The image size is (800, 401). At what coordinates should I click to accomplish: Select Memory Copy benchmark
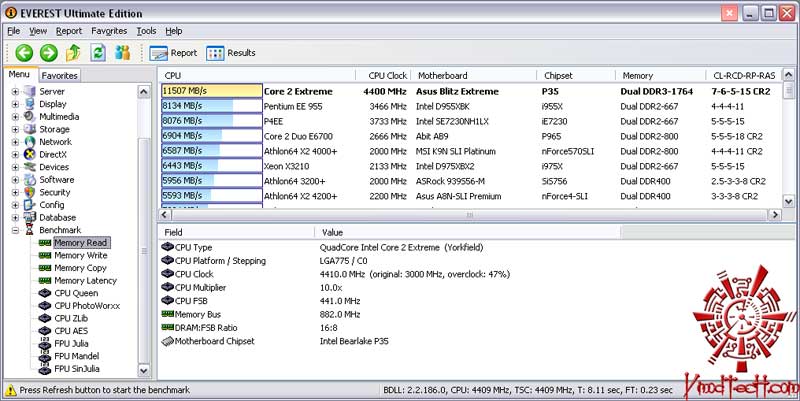click(80, 268)
